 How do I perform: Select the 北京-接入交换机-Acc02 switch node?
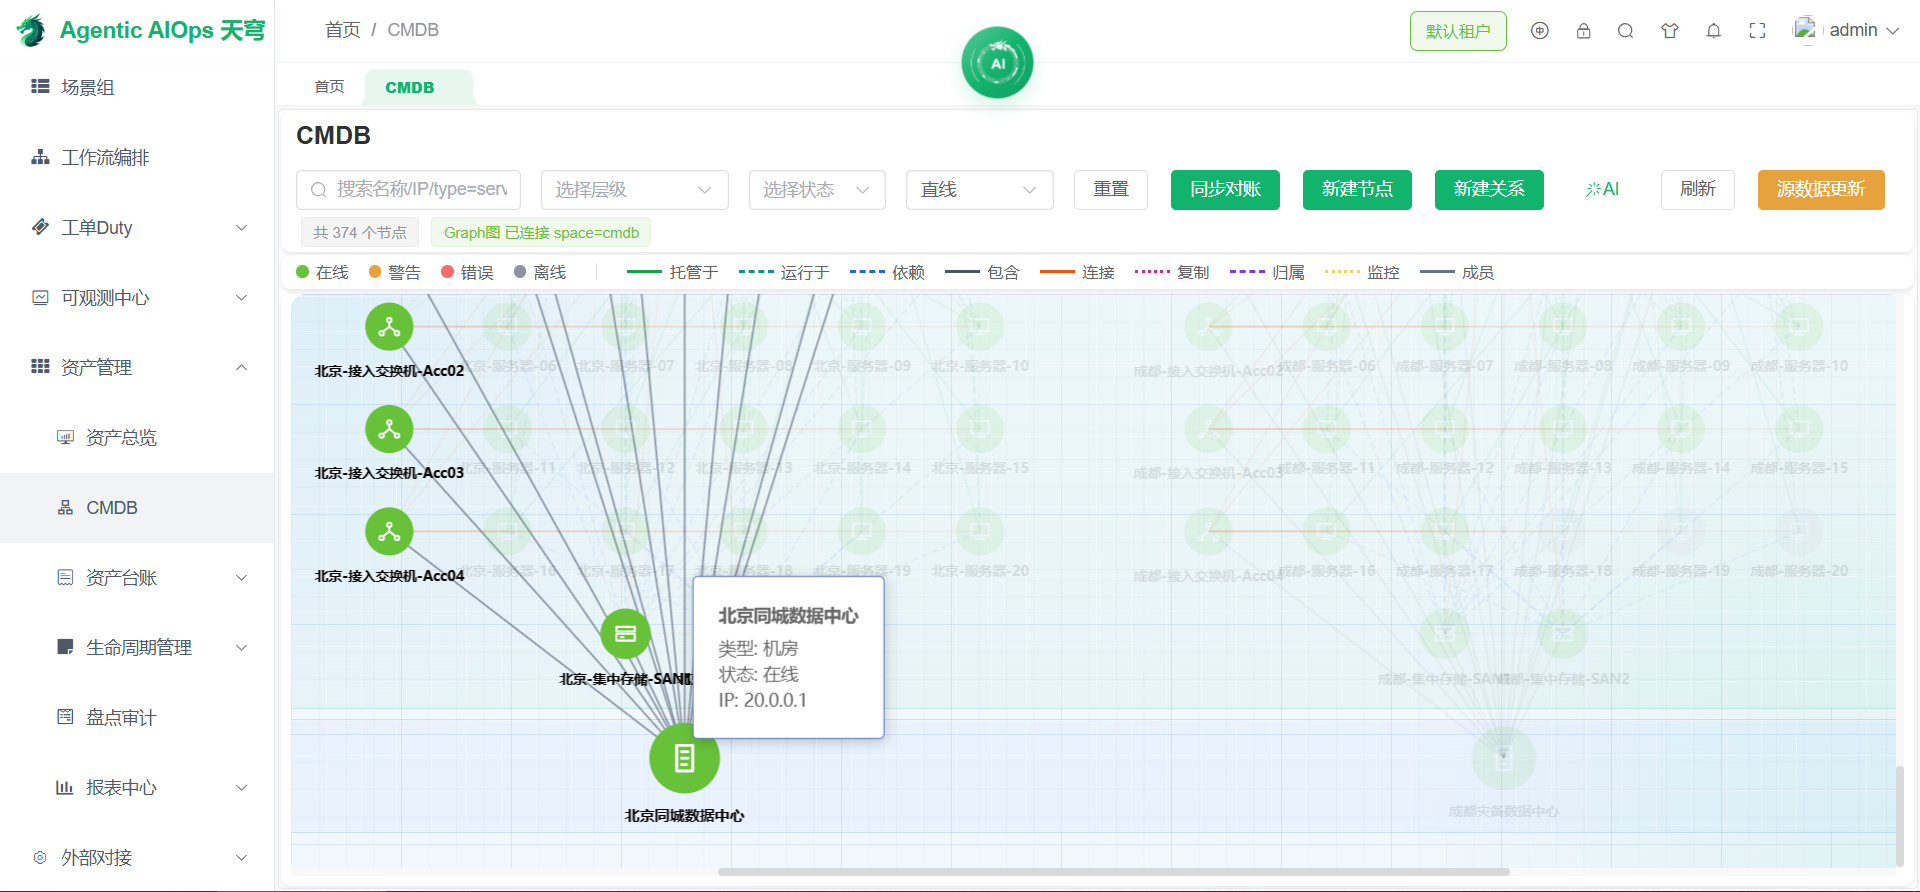tap(389, 327)
